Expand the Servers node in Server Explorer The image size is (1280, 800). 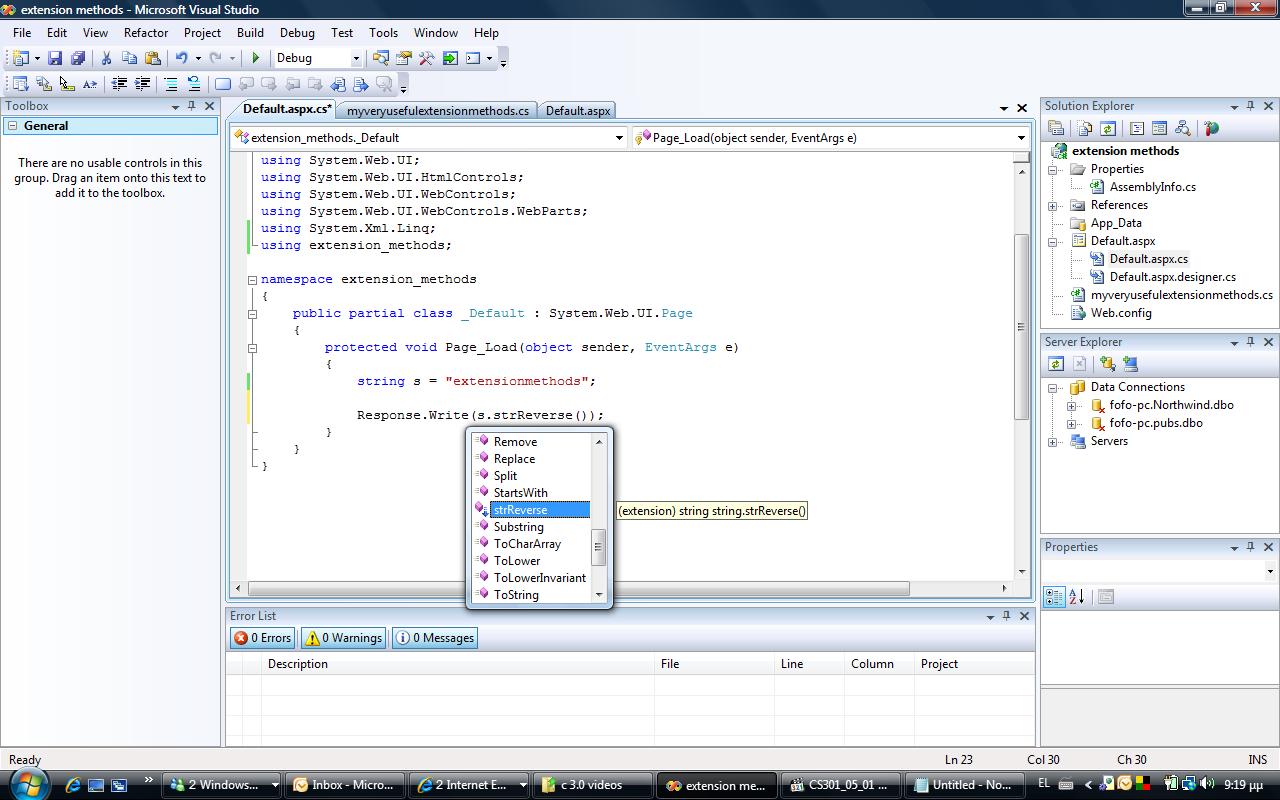[1053, 441]
